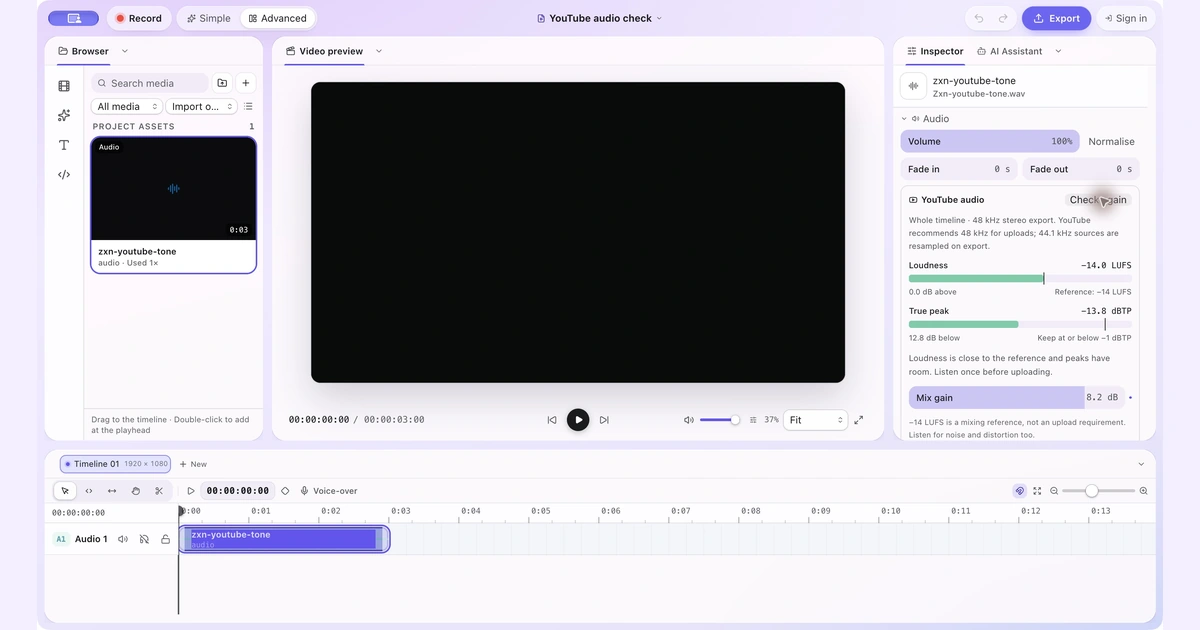This screenshot has height=630, width=1200.
Task: Open preview fullscreen expand icon
Action: point(859,420)
